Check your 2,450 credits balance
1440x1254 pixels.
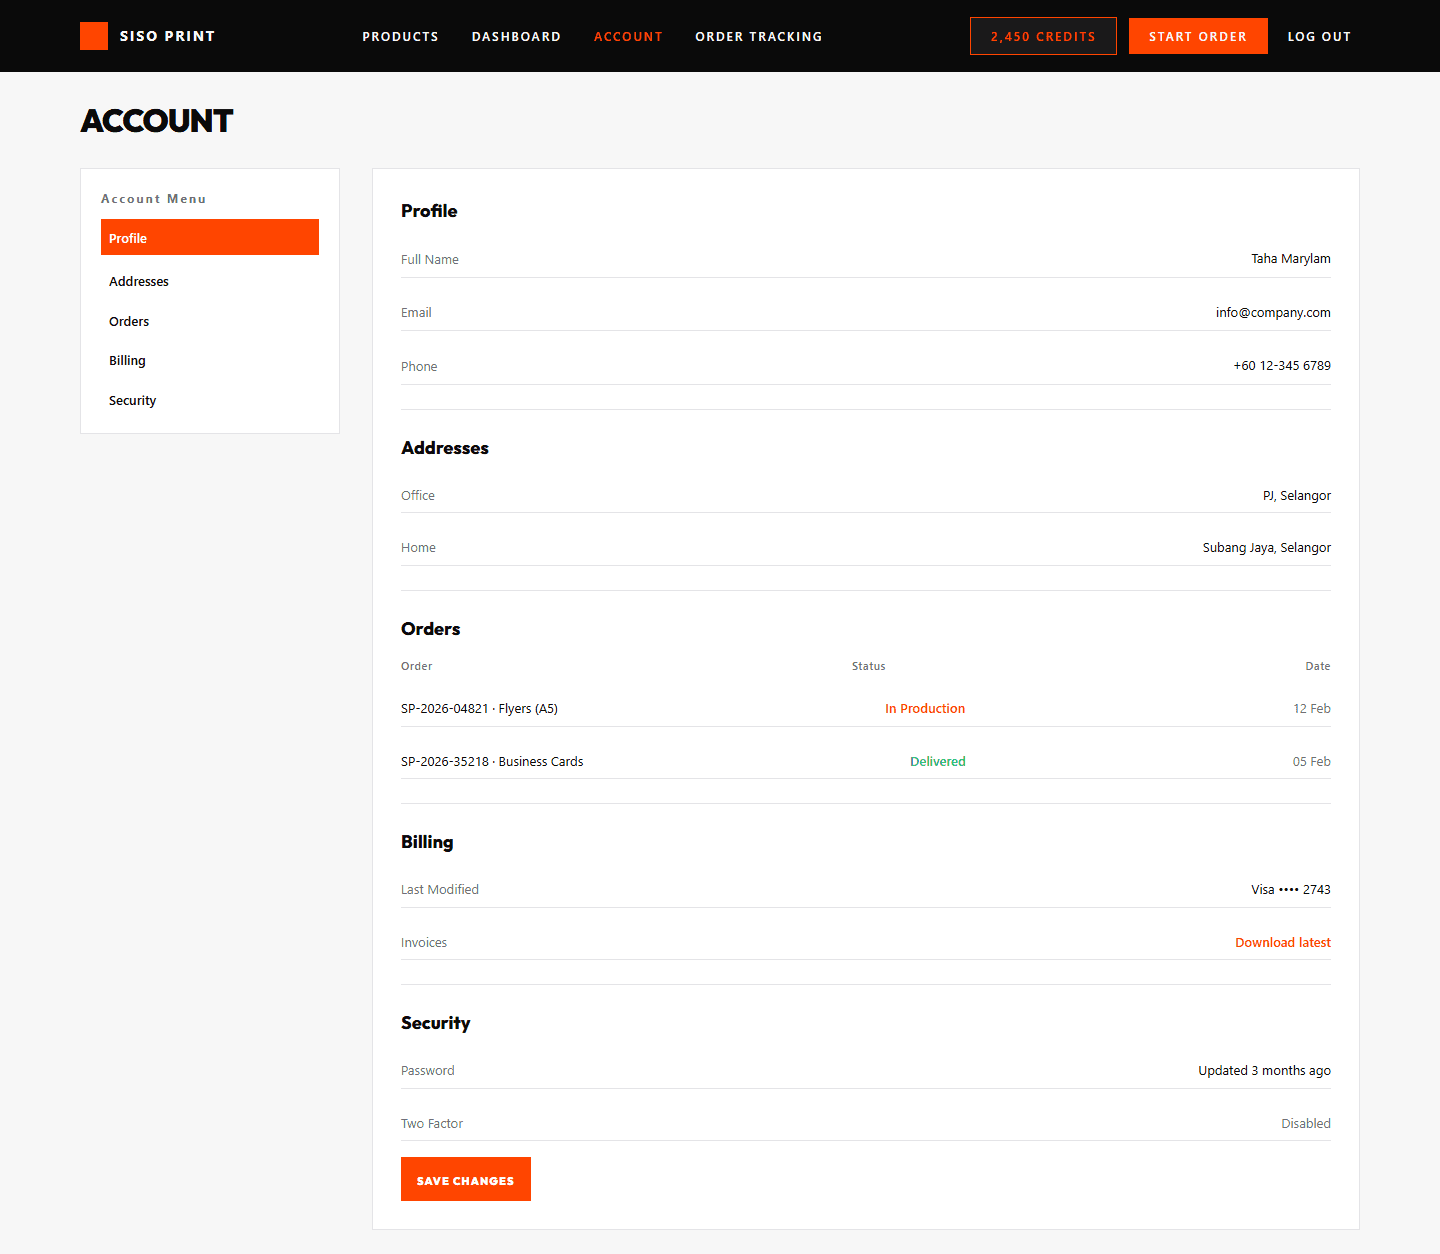(1043, 36)
